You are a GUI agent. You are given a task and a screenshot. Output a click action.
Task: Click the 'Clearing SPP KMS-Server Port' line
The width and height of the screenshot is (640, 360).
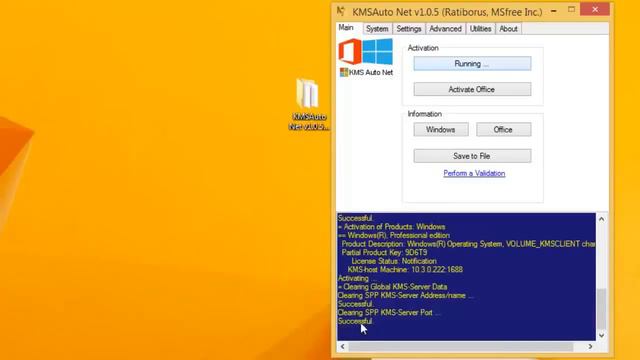pos(389,313)
